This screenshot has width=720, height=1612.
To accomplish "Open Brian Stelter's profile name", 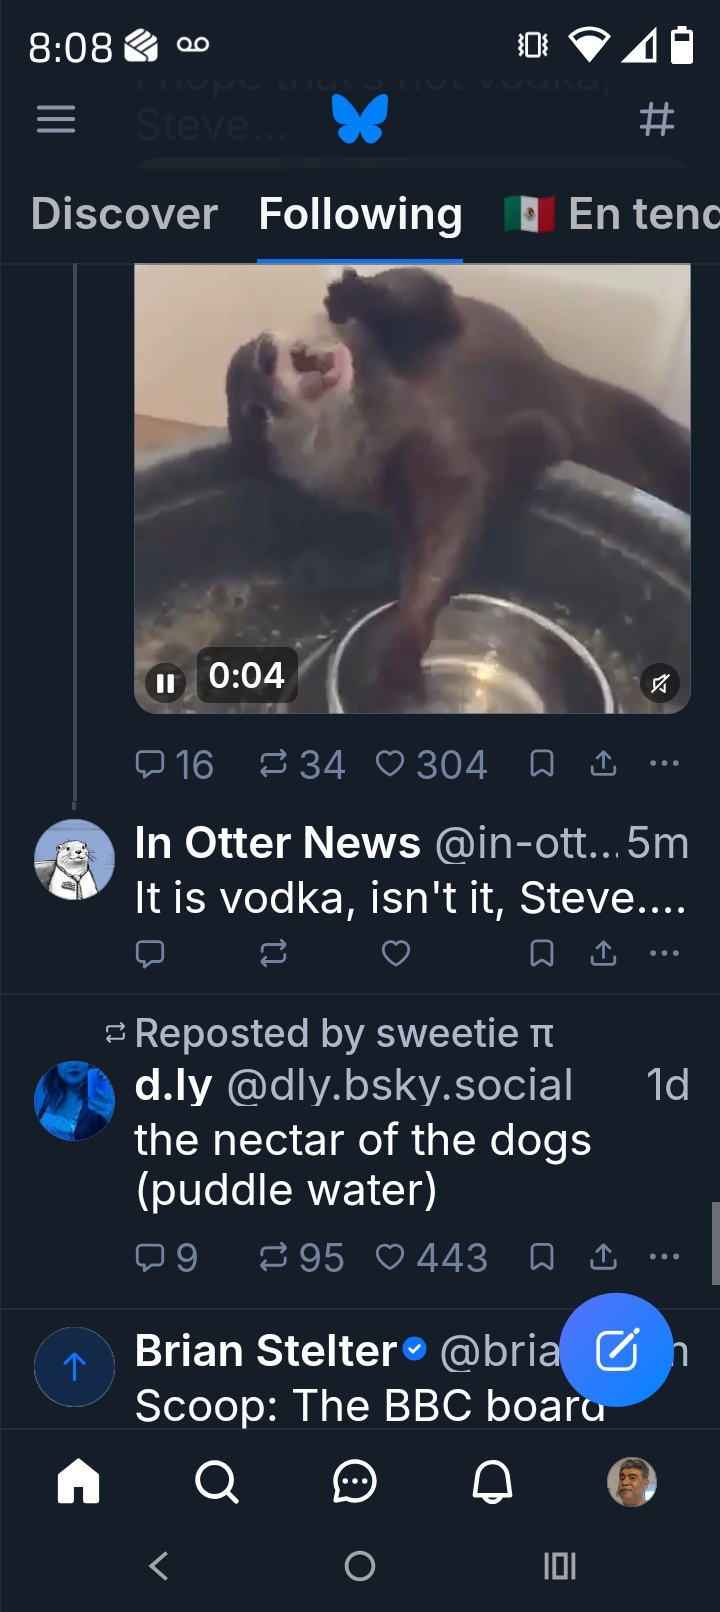I will pyautogui.click(x=266, y=1351).
